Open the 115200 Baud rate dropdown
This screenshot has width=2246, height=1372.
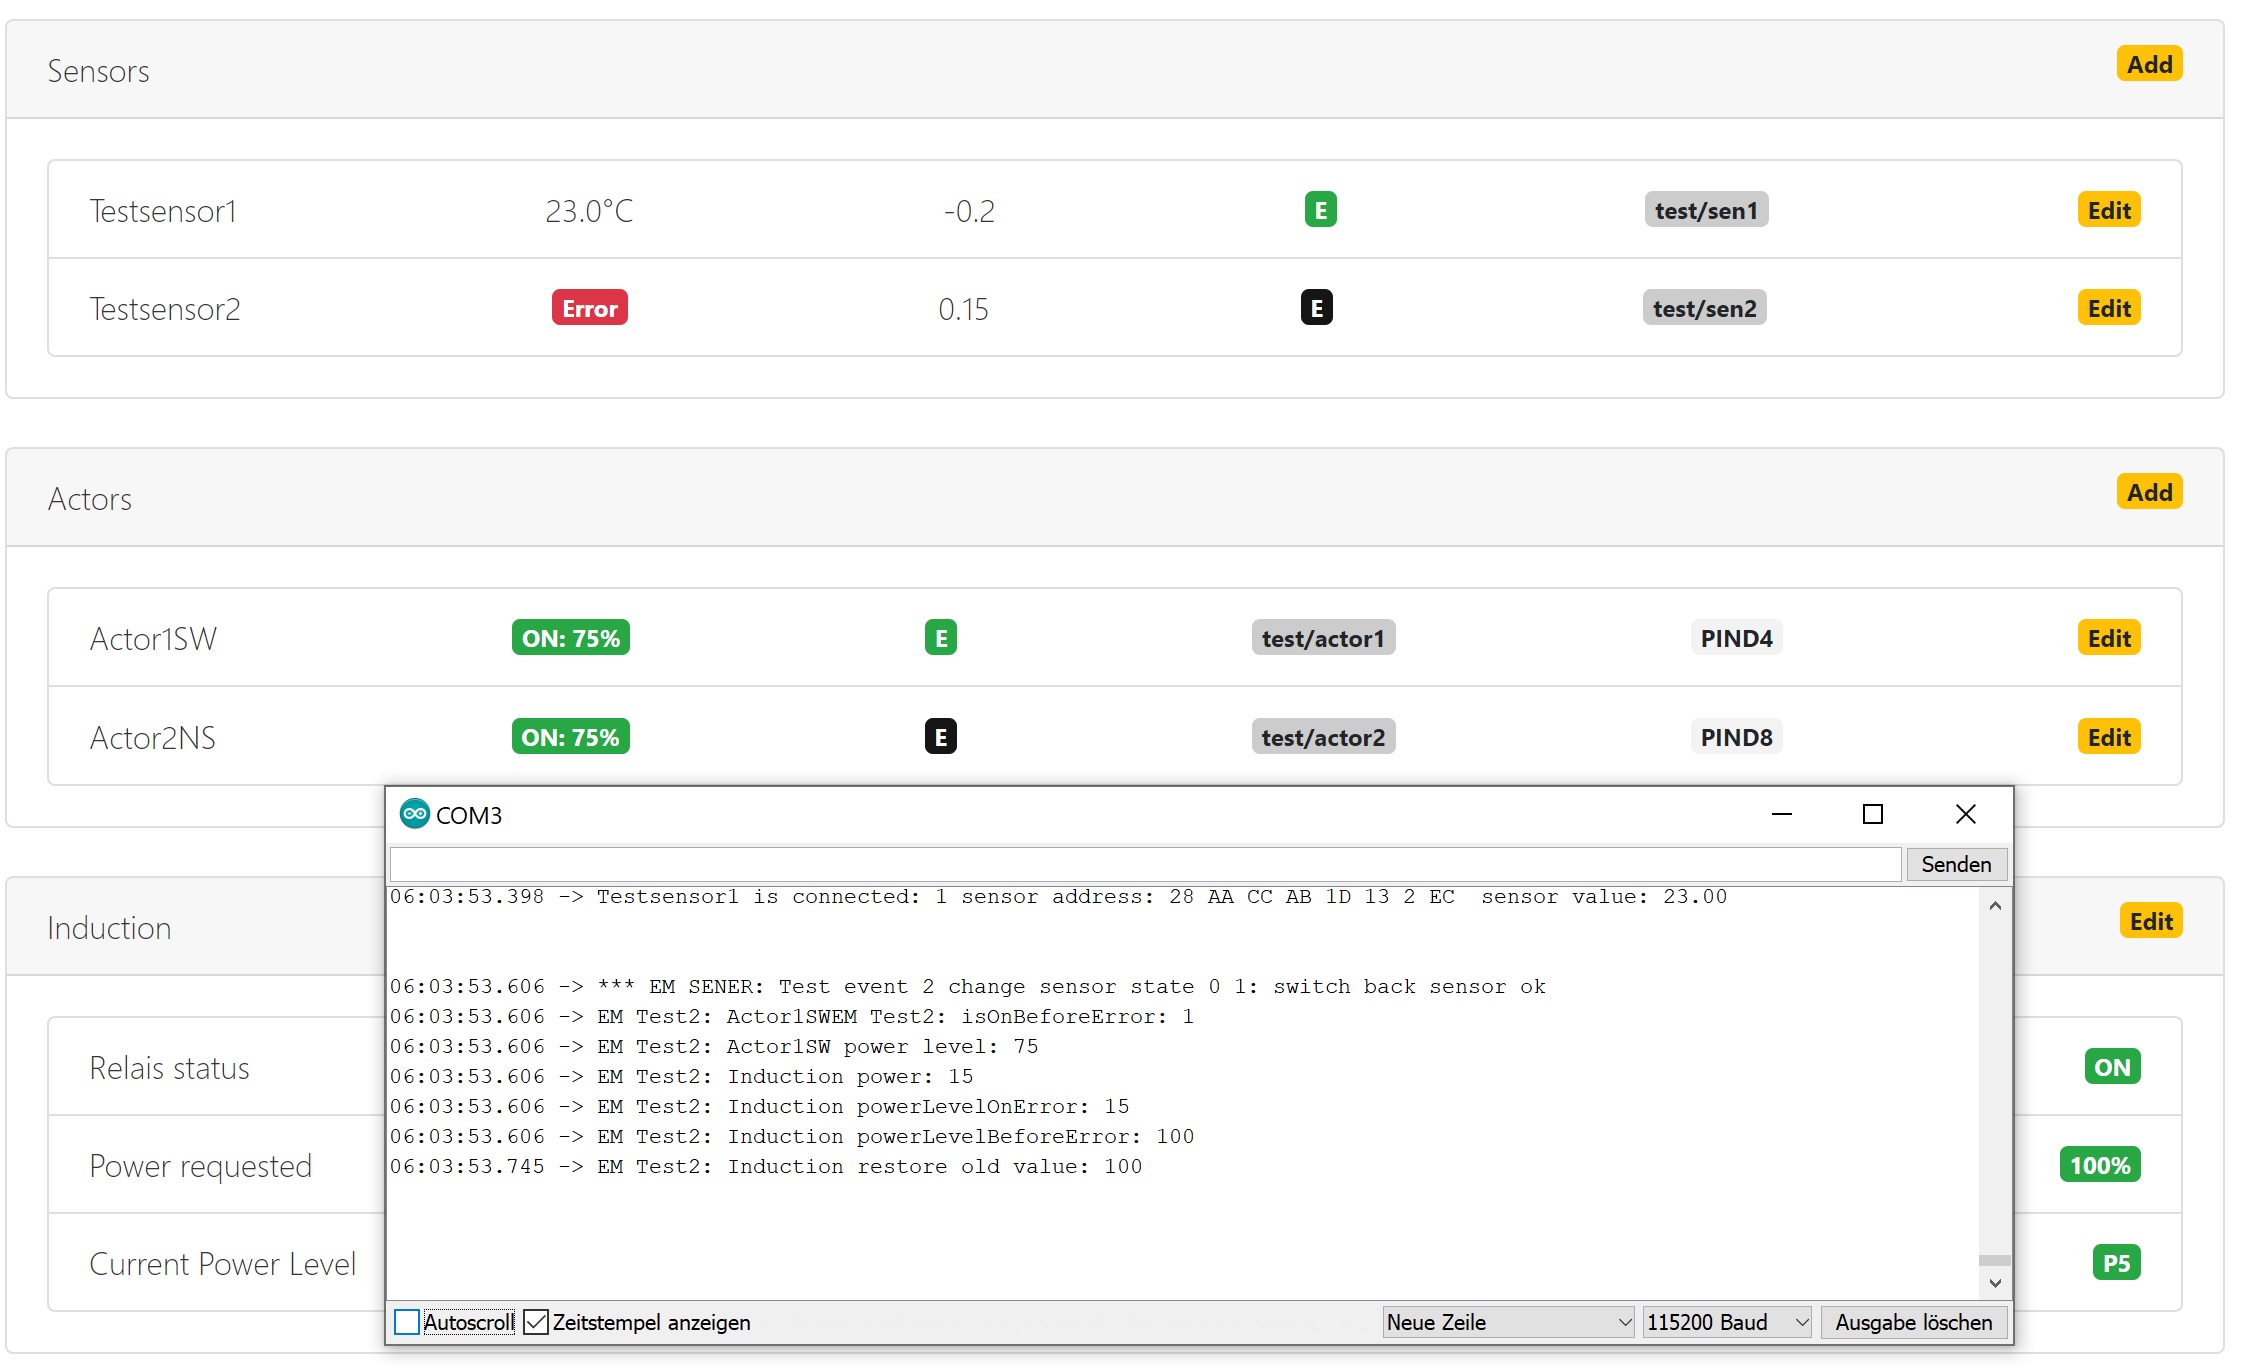coord(1726,1322)
